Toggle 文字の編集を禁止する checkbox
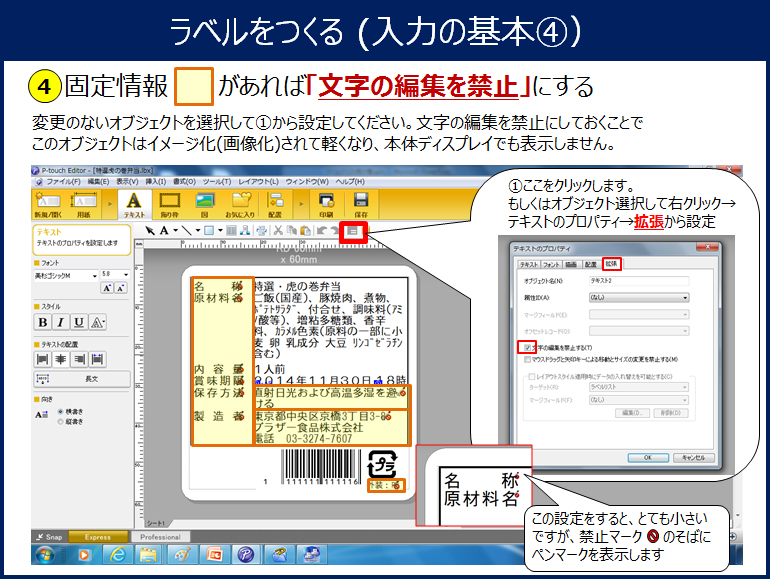Image resolution: width=770 pixels, height=579 pixels. coord(527,348)
